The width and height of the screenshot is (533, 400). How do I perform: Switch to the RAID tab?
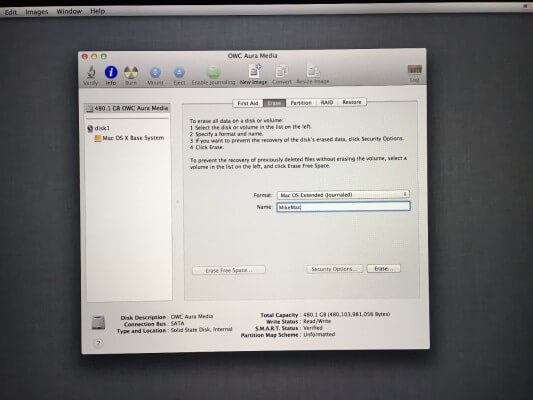point(327,102)
